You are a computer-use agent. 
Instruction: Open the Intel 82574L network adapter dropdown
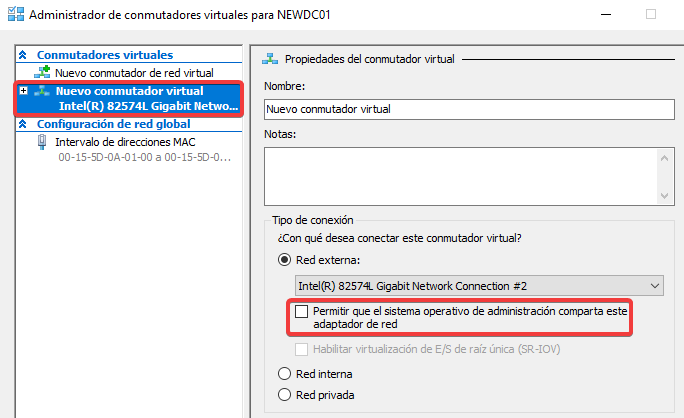click(x=655, y=287)
